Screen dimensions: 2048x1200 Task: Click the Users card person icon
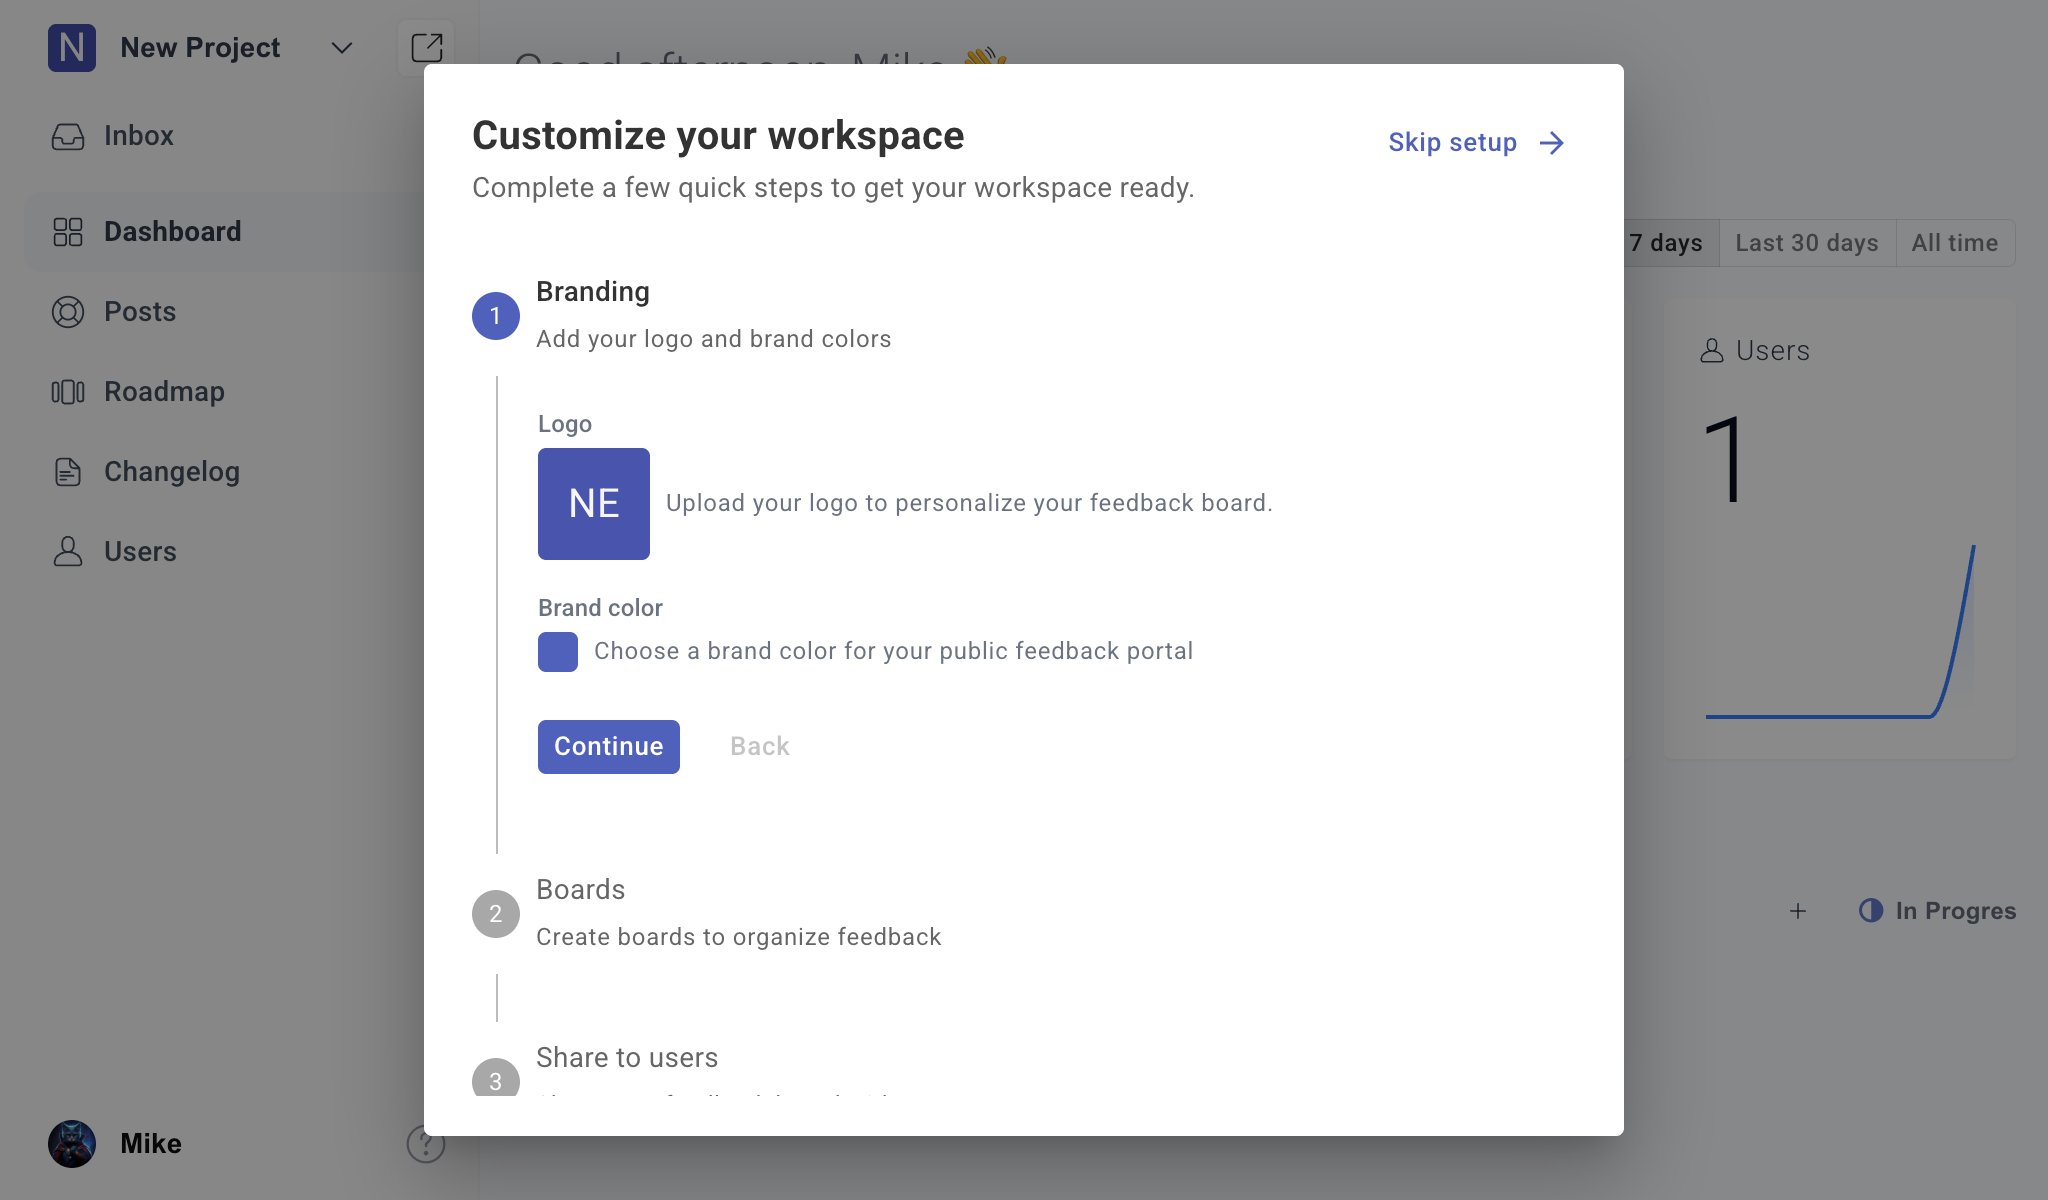[1712, 351]
